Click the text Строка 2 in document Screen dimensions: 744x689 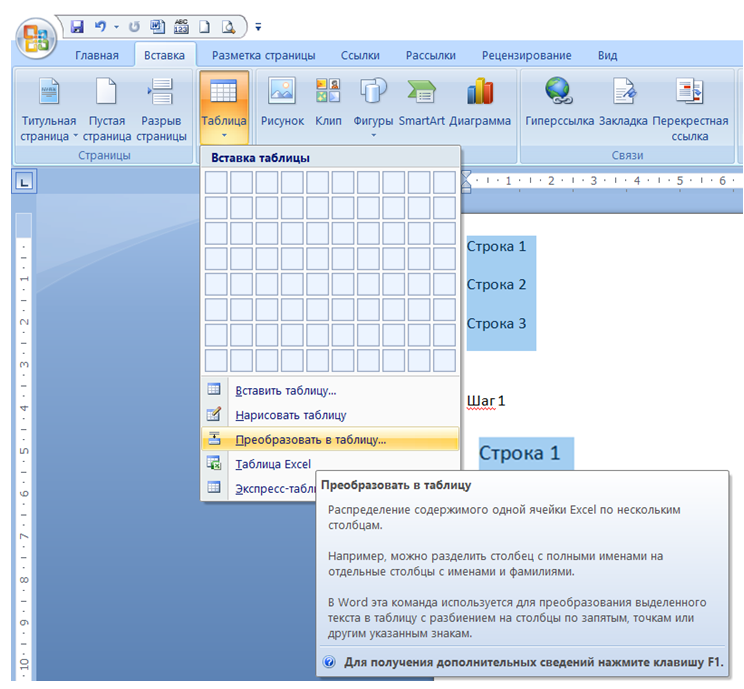(496, 285)
